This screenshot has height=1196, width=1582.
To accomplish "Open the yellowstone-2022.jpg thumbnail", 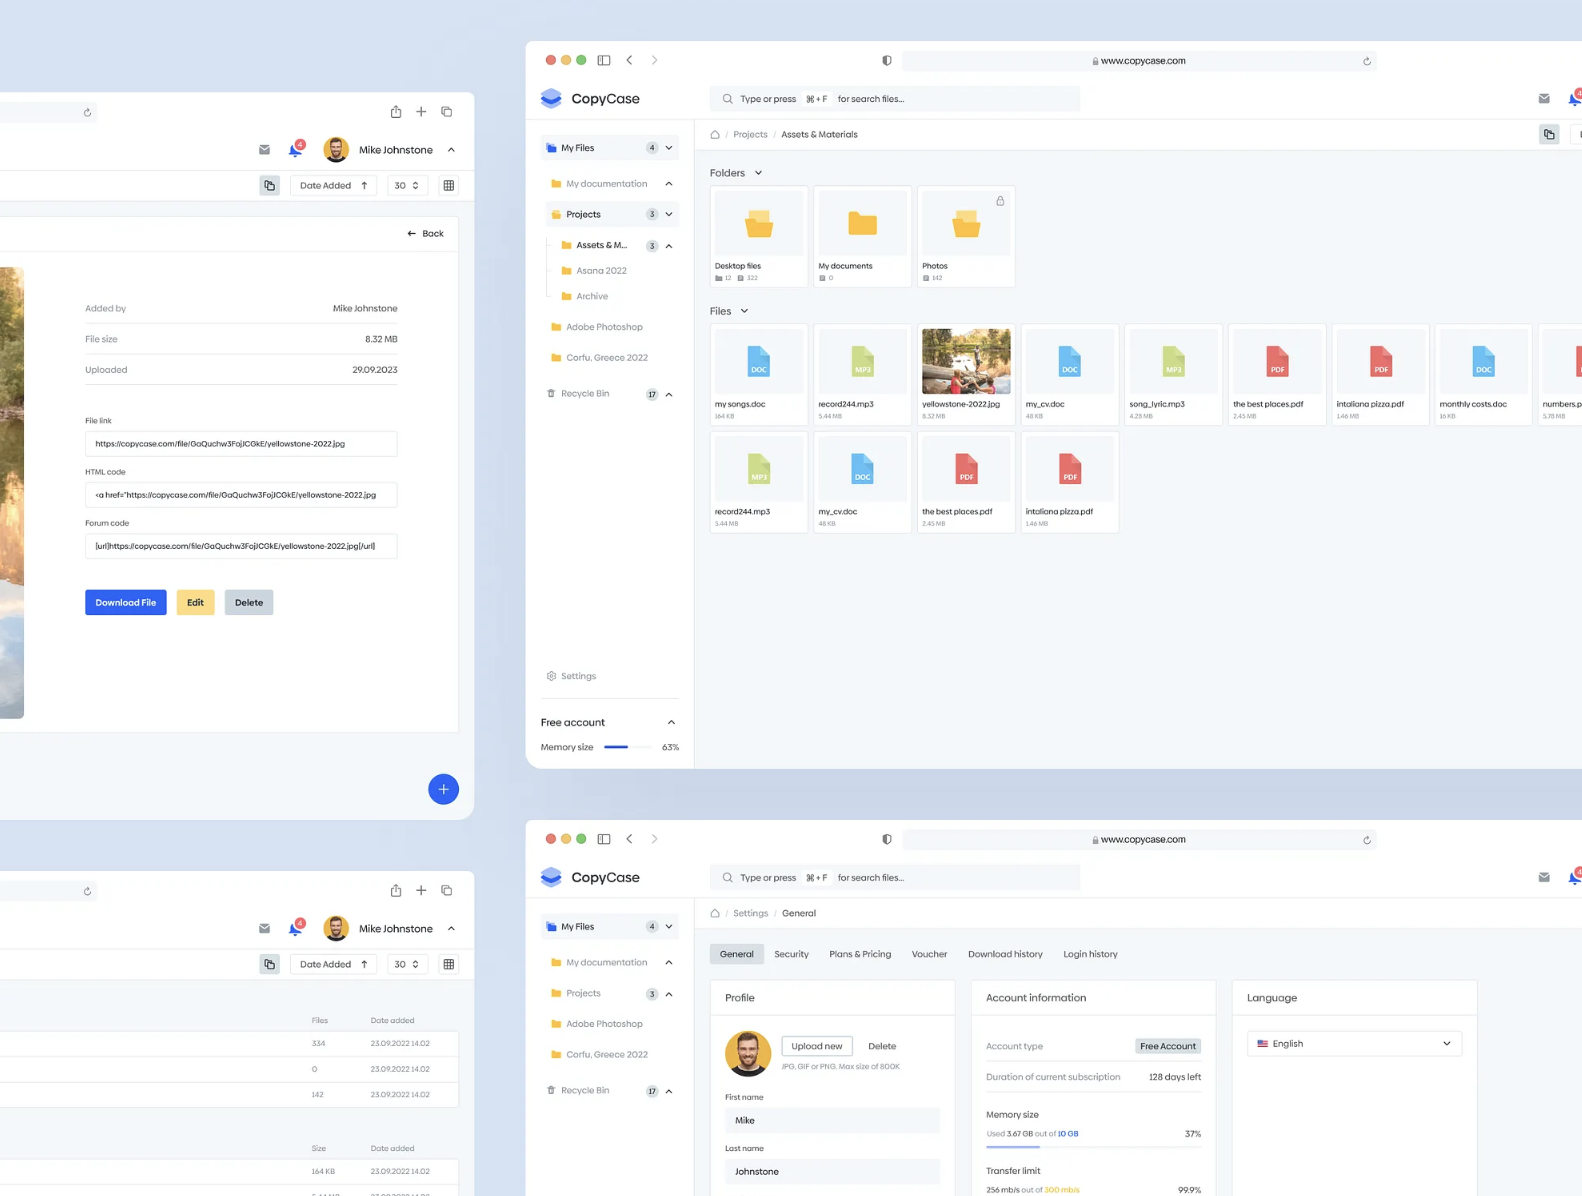I will click(x=965, y=362).
